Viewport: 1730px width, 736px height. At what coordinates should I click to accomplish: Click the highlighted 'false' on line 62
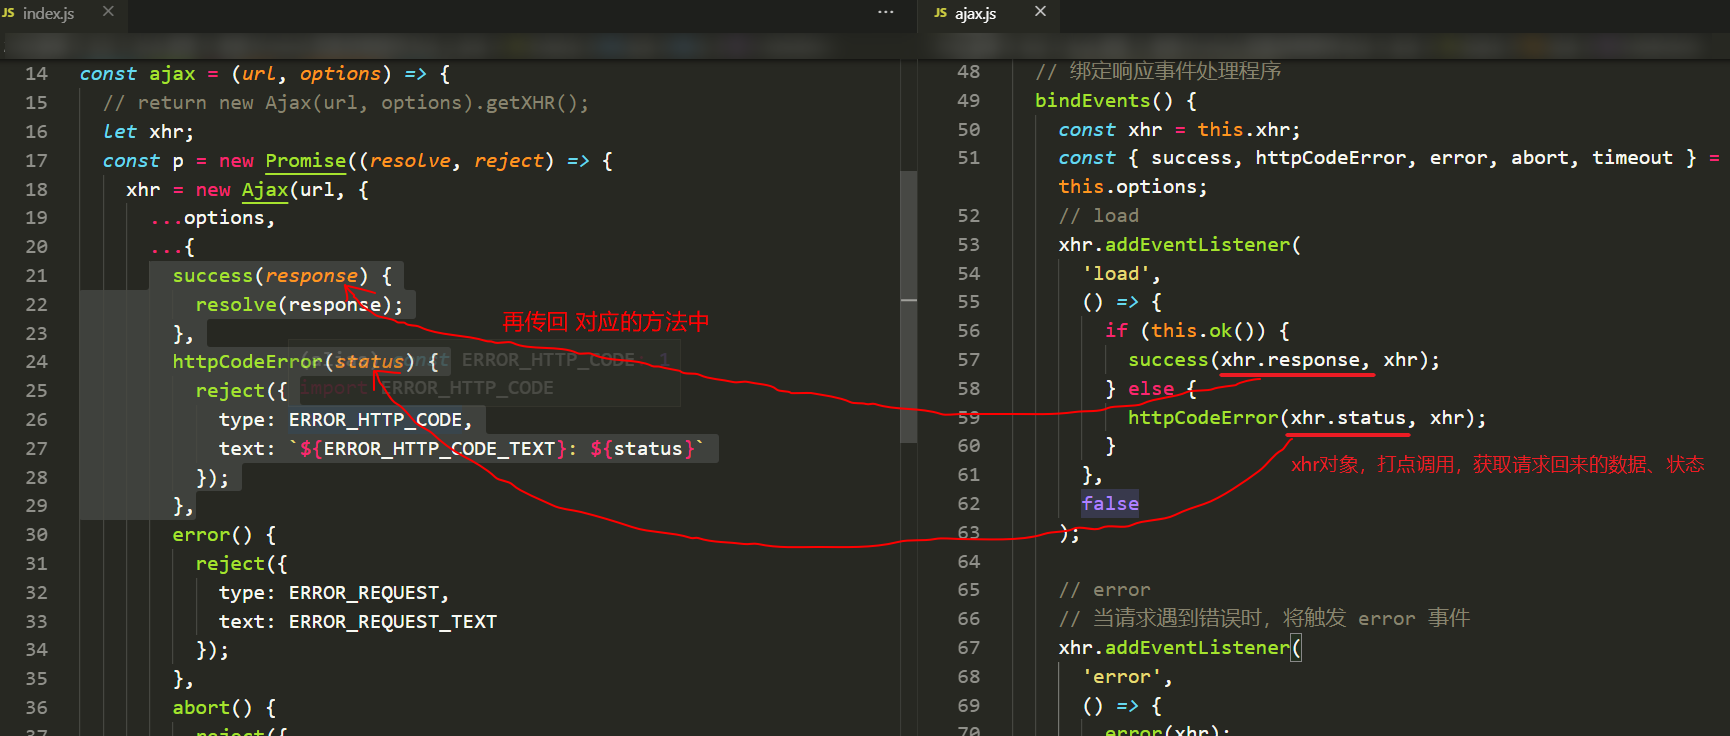tap(1110, 504)
